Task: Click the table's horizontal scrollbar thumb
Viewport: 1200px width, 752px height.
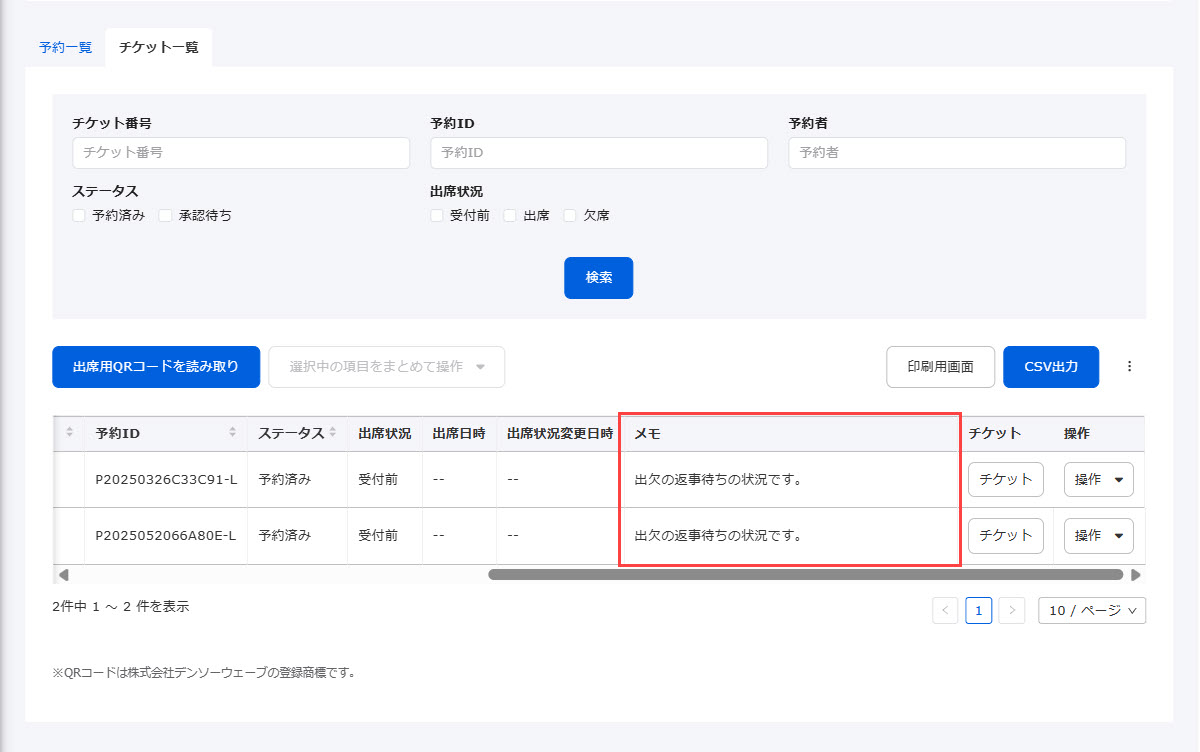Action: click(805, 575)
